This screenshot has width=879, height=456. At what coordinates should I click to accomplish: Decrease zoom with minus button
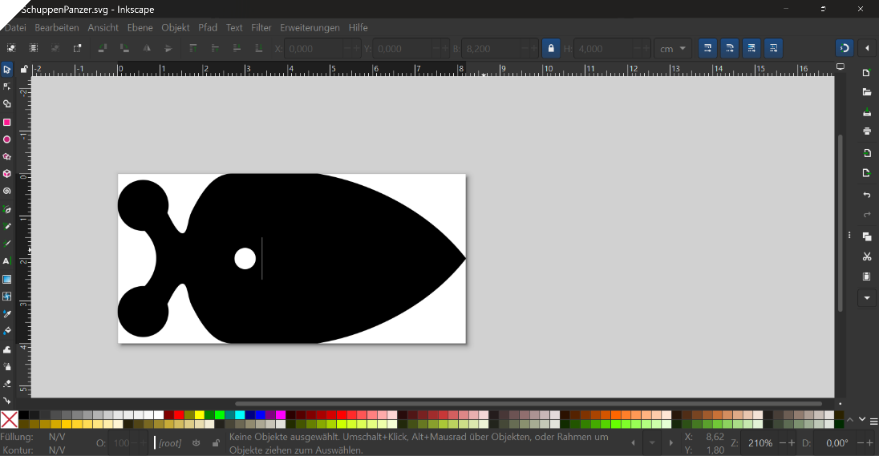click(783, 443)
